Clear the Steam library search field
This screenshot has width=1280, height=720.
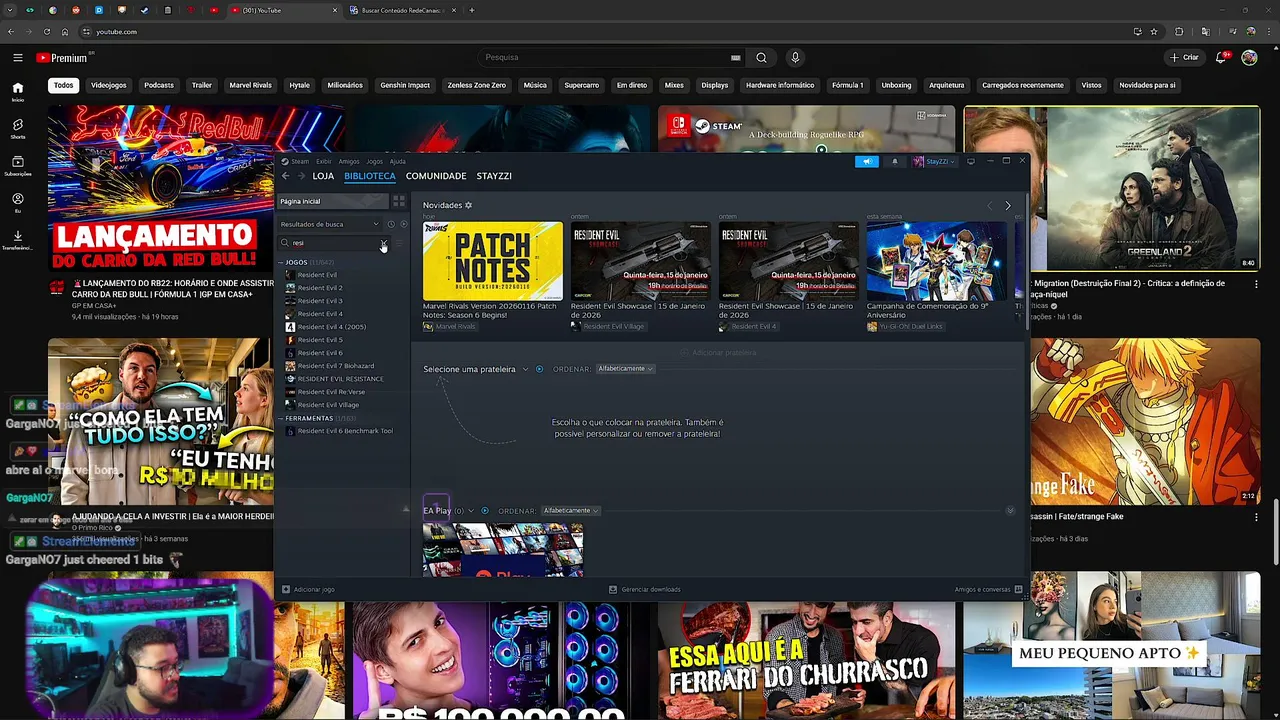click(383, 243)
